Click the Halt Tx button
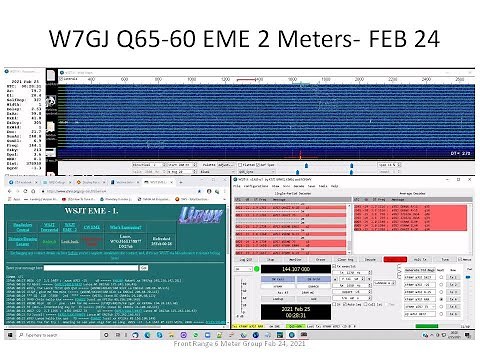 420,259
